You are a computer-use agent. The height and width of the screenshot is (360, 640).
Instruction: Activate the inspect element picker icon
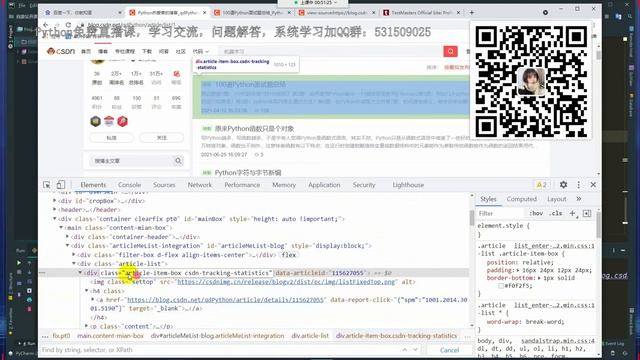point(47,185)
